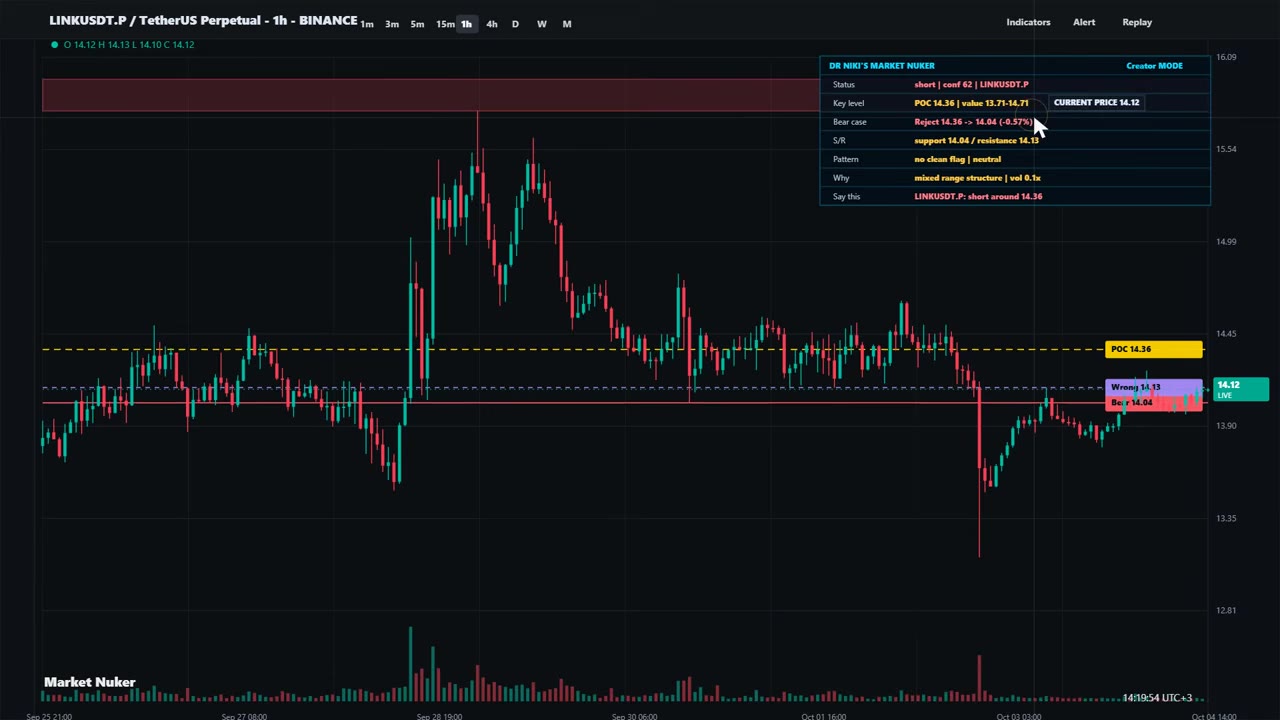Image resolution: width=1280 pixels, height=720 pixels.
Task: Click 12.81 on the price axis
Action: tap(1225, 610)
